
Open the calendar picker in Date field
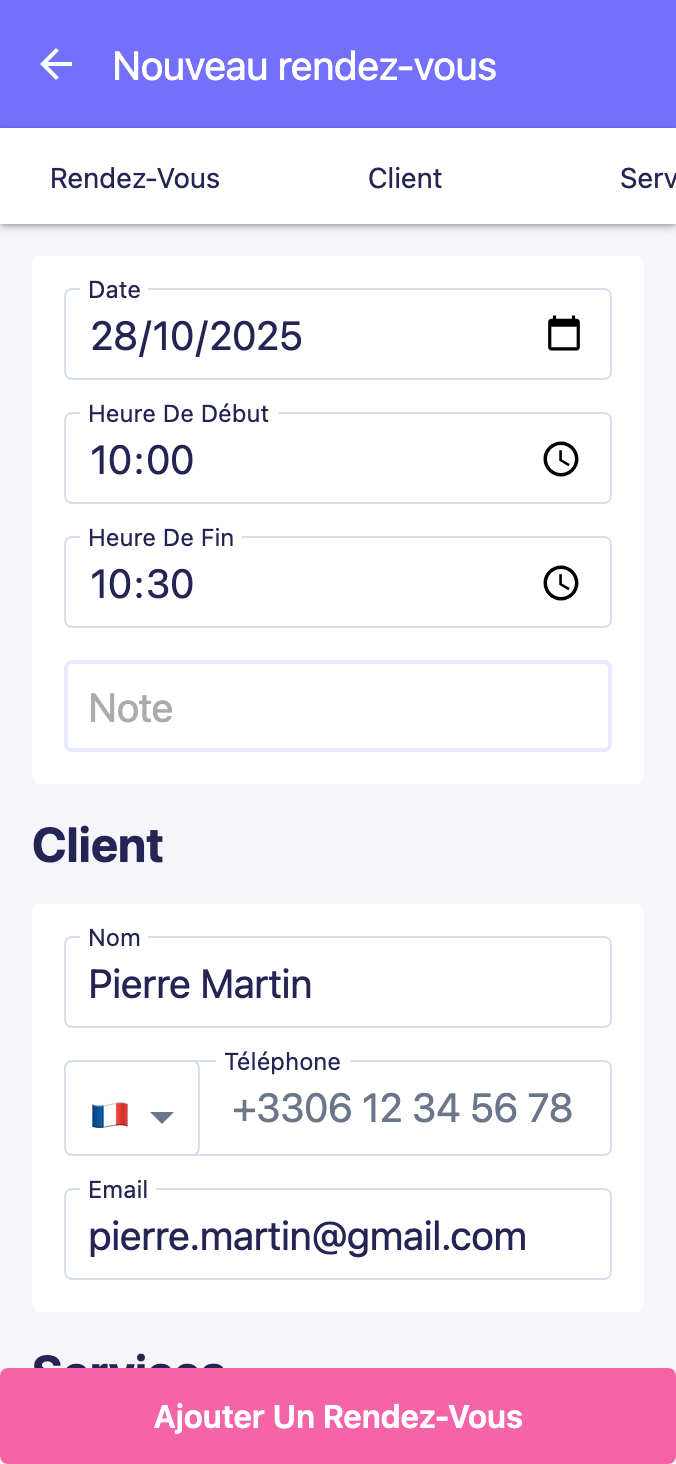pyautogui.click(x=564, y=334)
